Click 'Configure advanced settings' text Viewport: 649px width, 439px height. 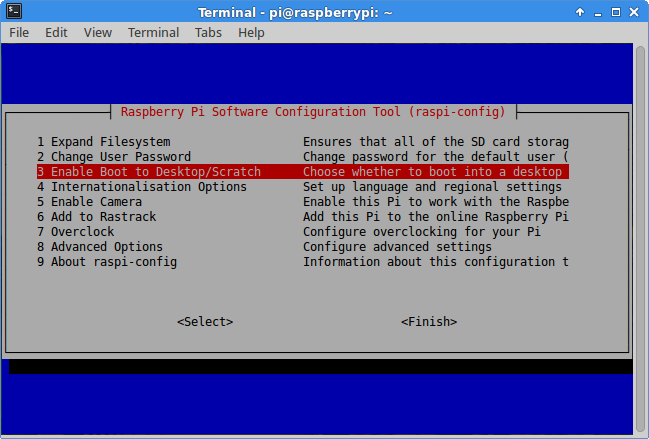tap(397, 247)
